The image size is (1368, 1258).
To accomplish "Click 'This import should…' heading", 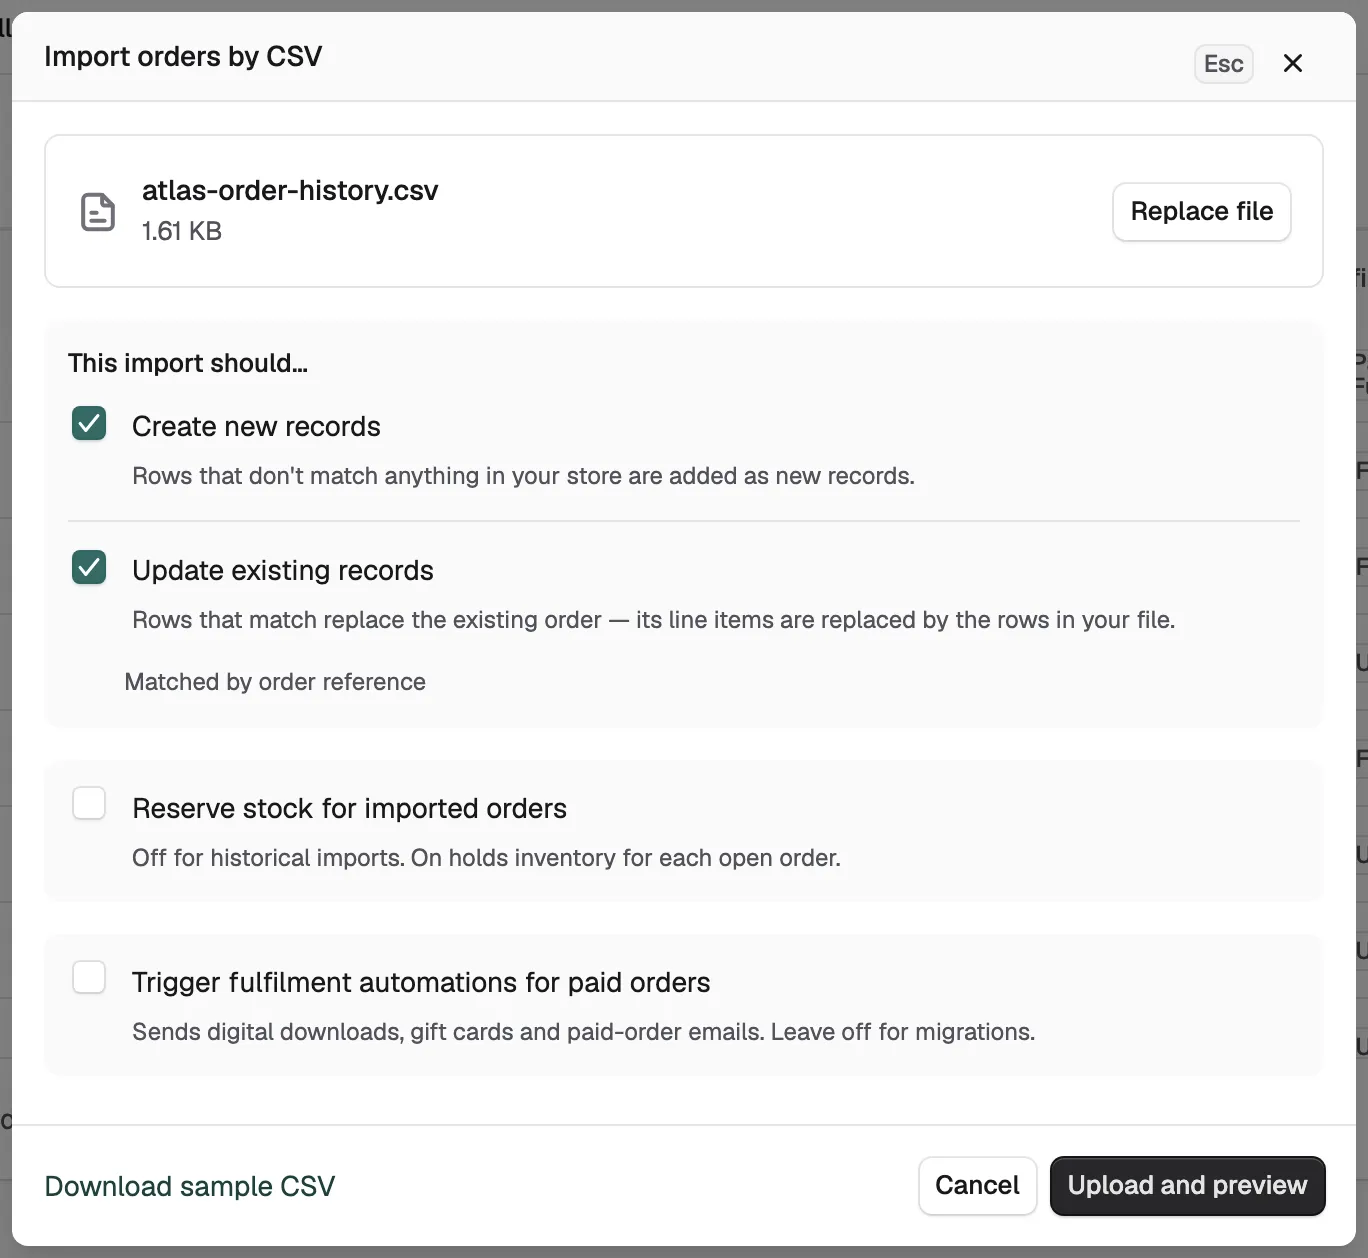I will (x=188, y=363).
